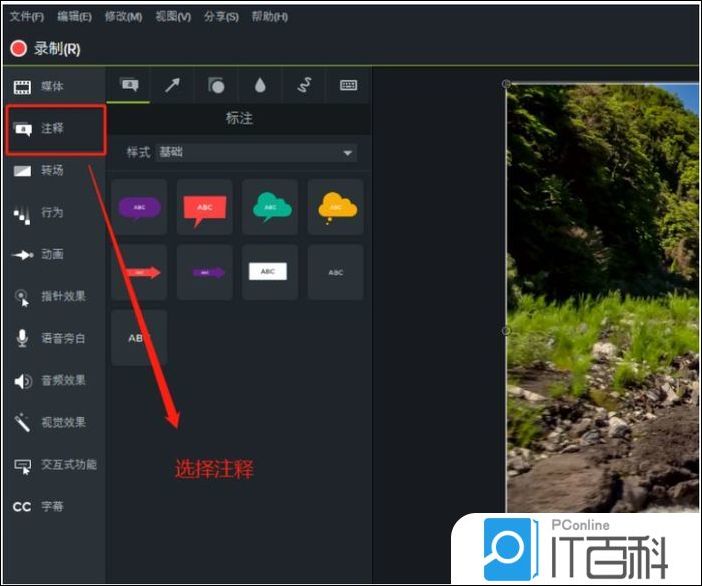Screen dimensions: 702x586
Task: Open the 行为 behaviors panel
Action: coord(55,213)
